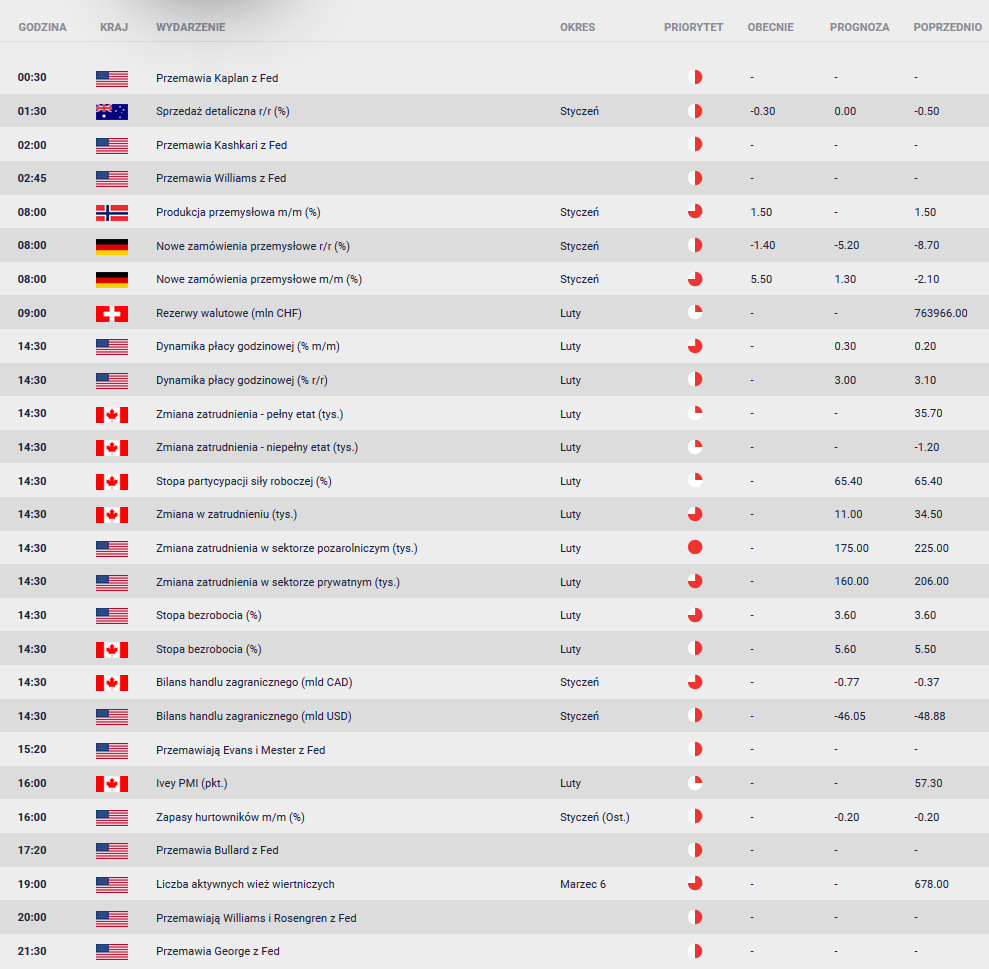989x969 pixels.
Task: Open Zmiana zatrudnienia w sektorze prywatnym event
Action: pyautogui.click(x=277, y=582)
